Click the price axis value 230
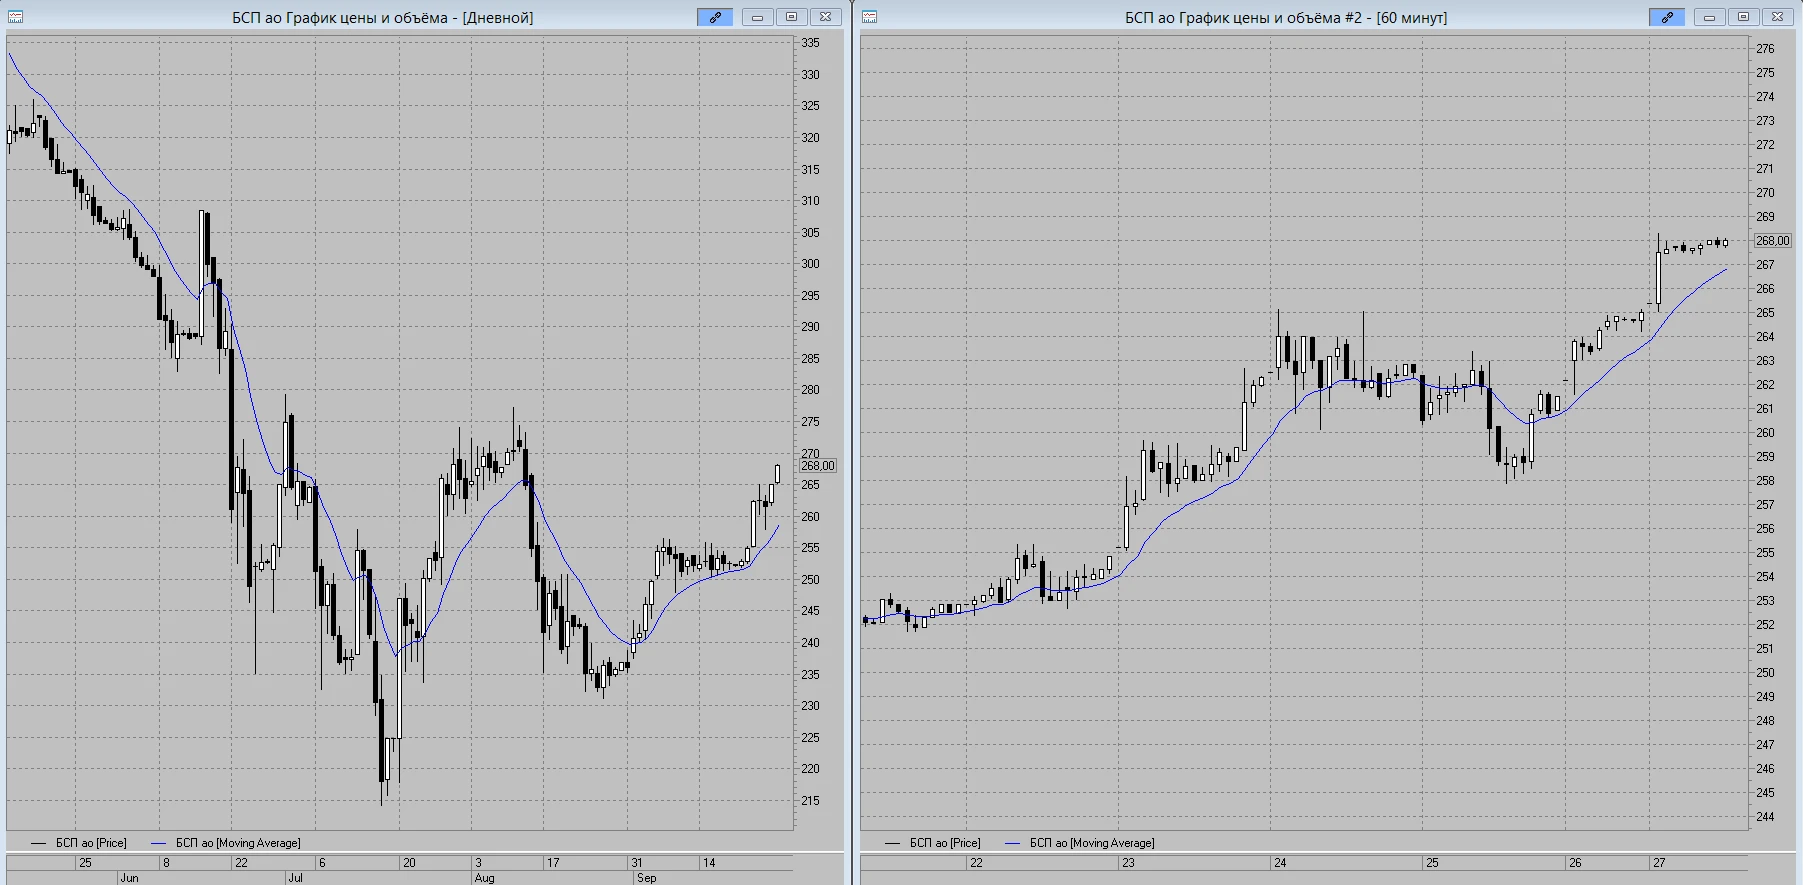Viewport: 1803px width, 885px height. (810, 706)
